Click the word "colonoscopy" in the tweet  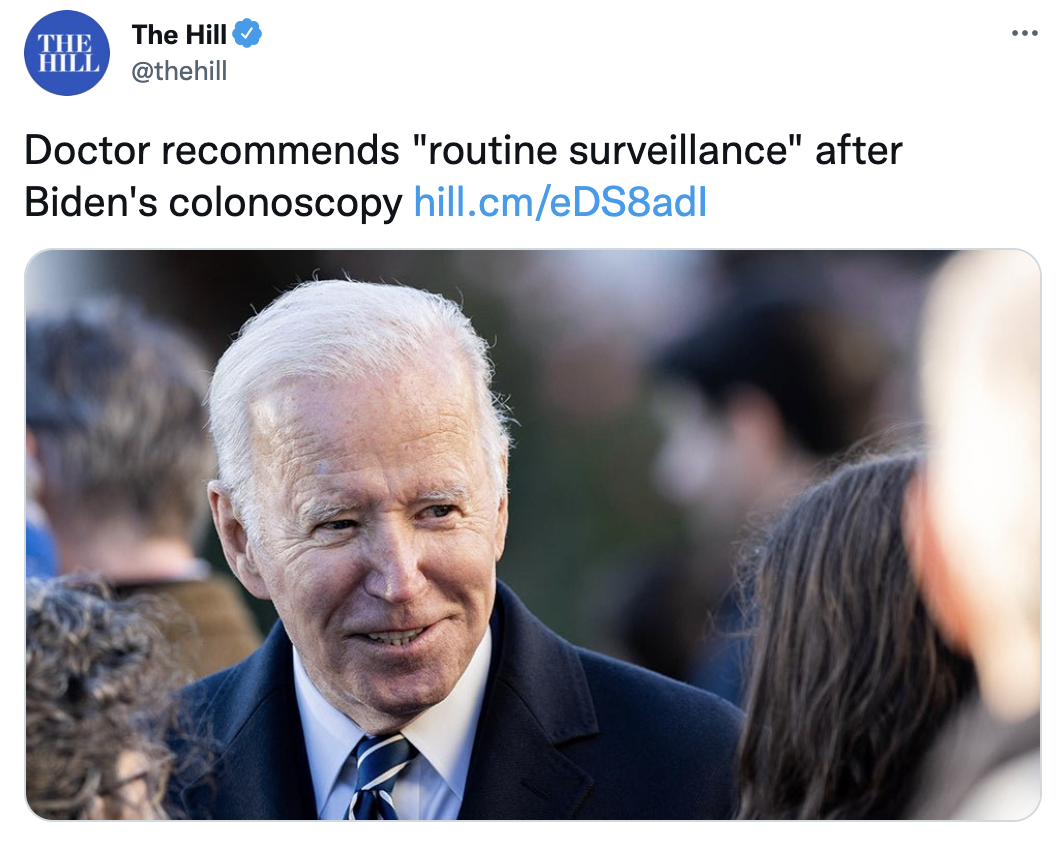click(285, 203)
